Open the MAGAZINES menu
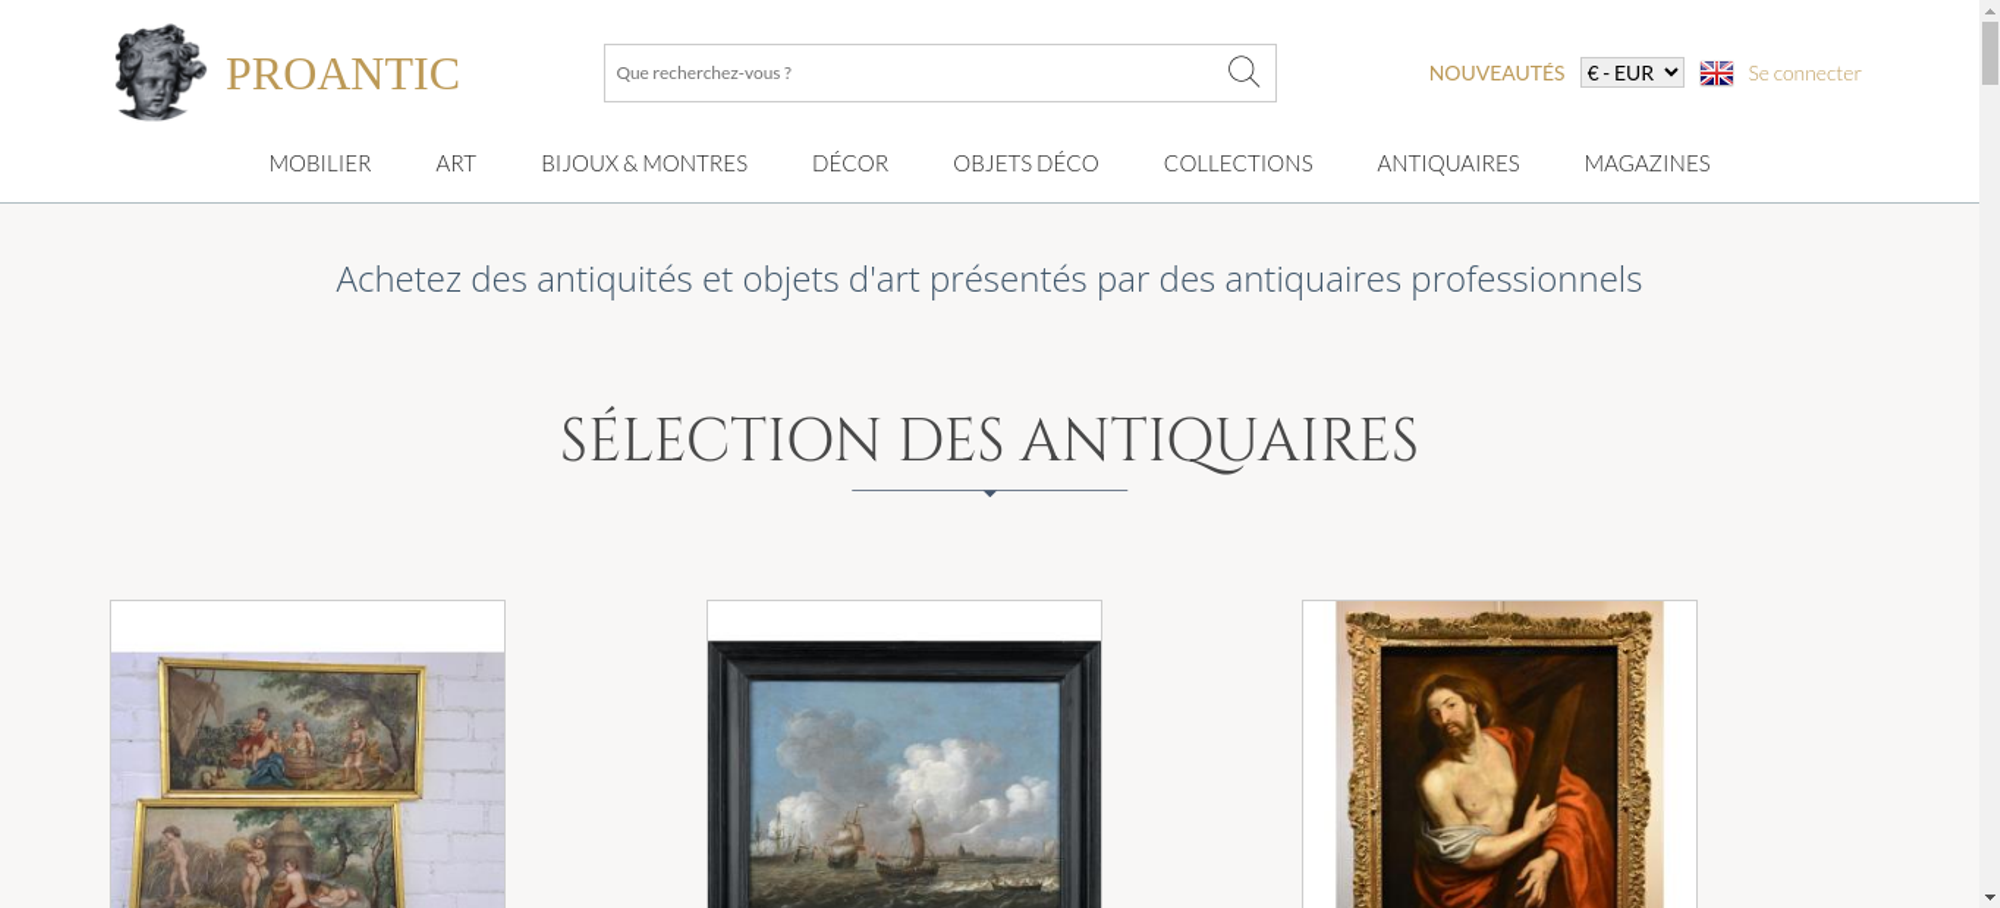 pos(1647,163)
